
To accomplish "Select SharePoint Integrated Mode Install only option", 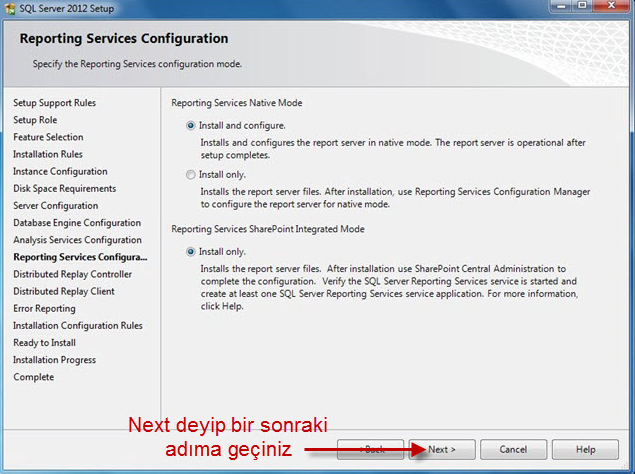I will (x=190, y=252).
